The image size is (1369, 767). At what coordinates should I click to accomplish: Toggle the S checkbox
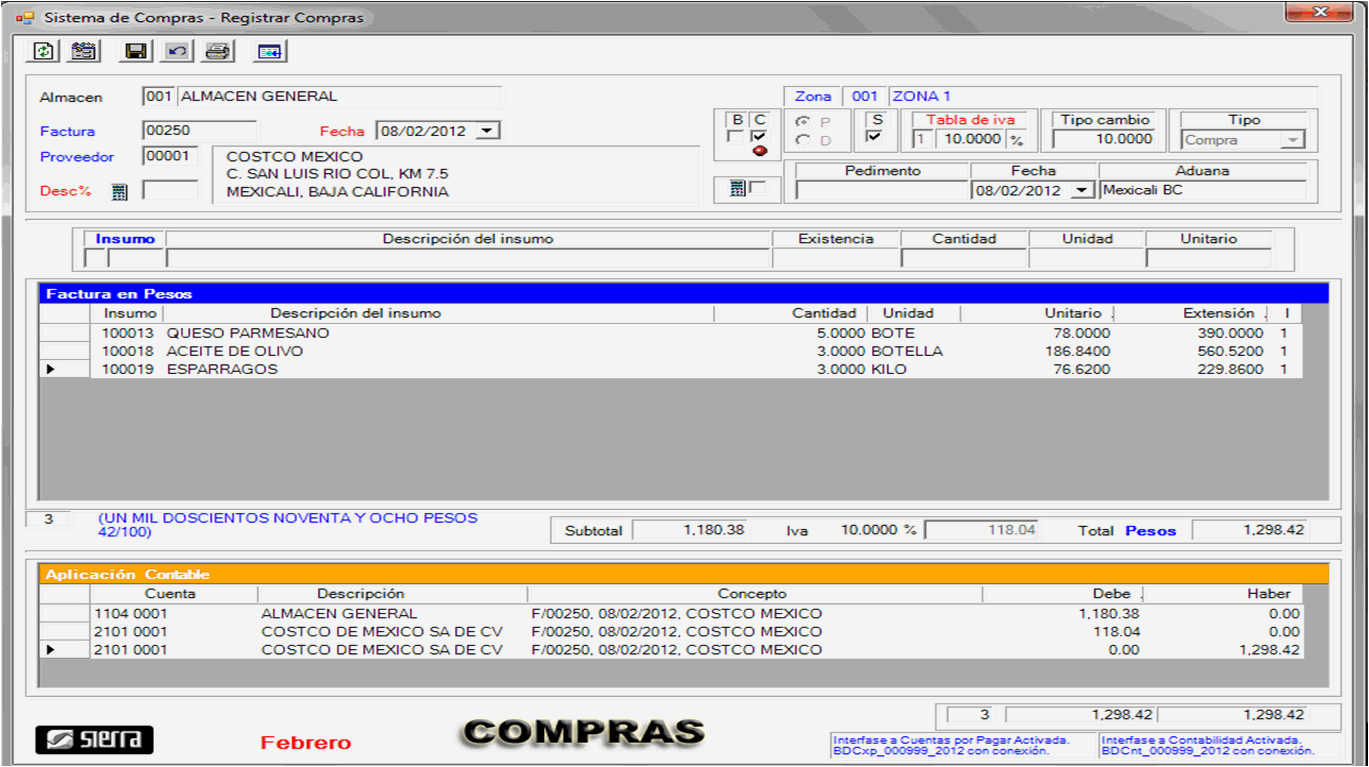point(875,137)
